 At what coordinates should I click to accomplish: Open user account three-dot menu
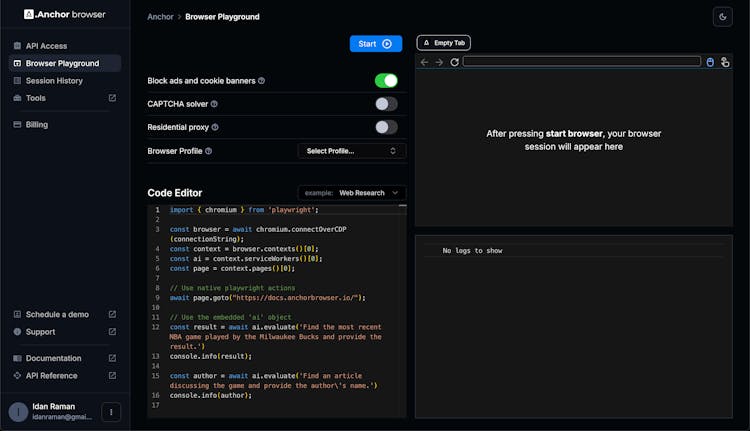(x=111, y=412)
